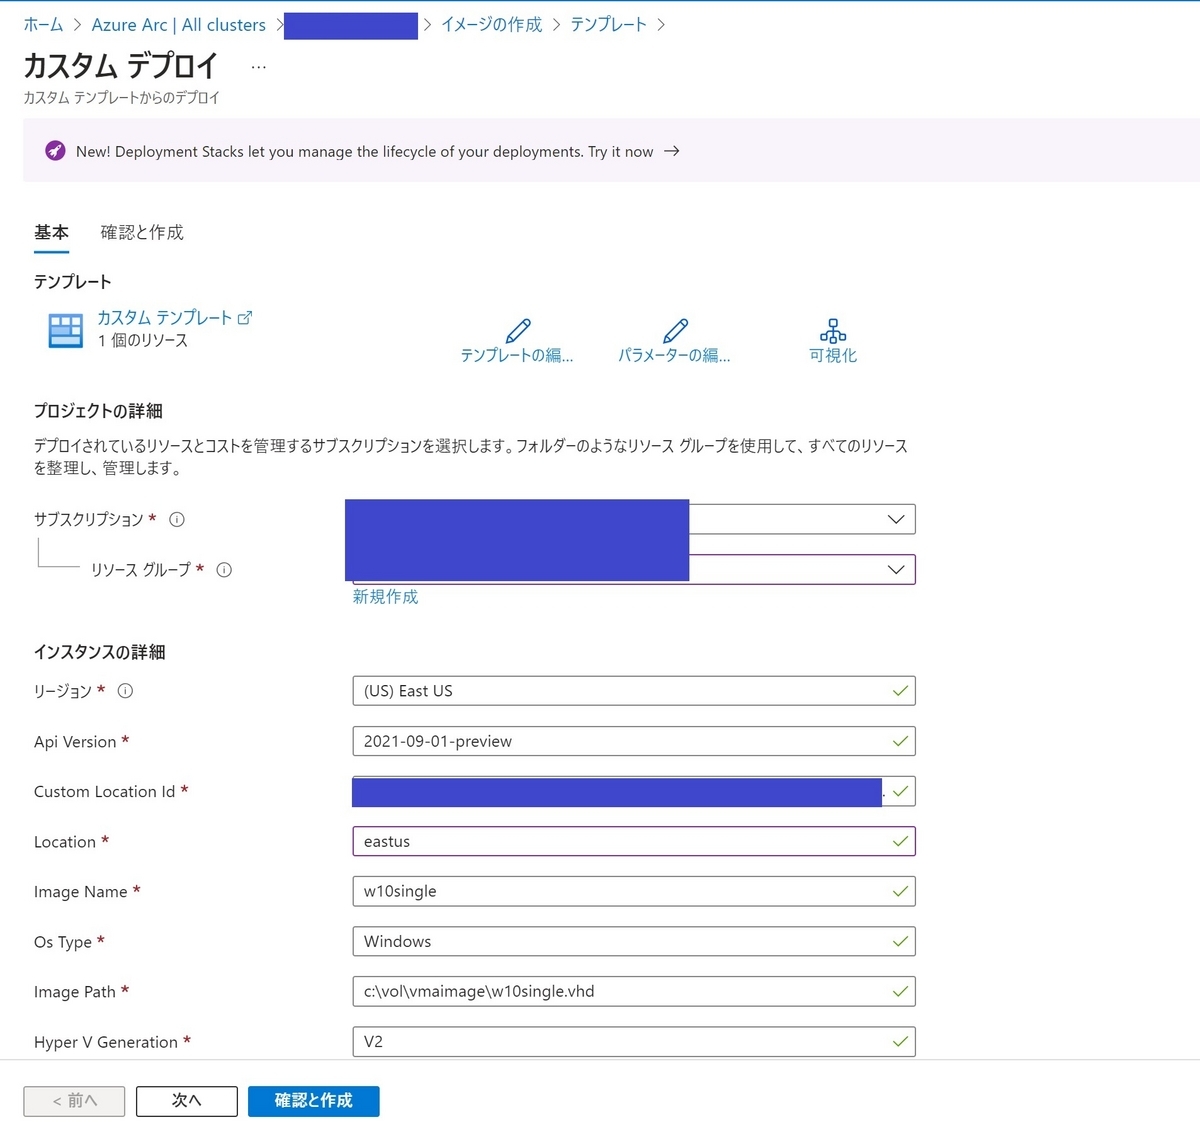Click the blue 確認と作成 button
The height and width of the screenshot is (1139, 1200).
[314, 1101]
